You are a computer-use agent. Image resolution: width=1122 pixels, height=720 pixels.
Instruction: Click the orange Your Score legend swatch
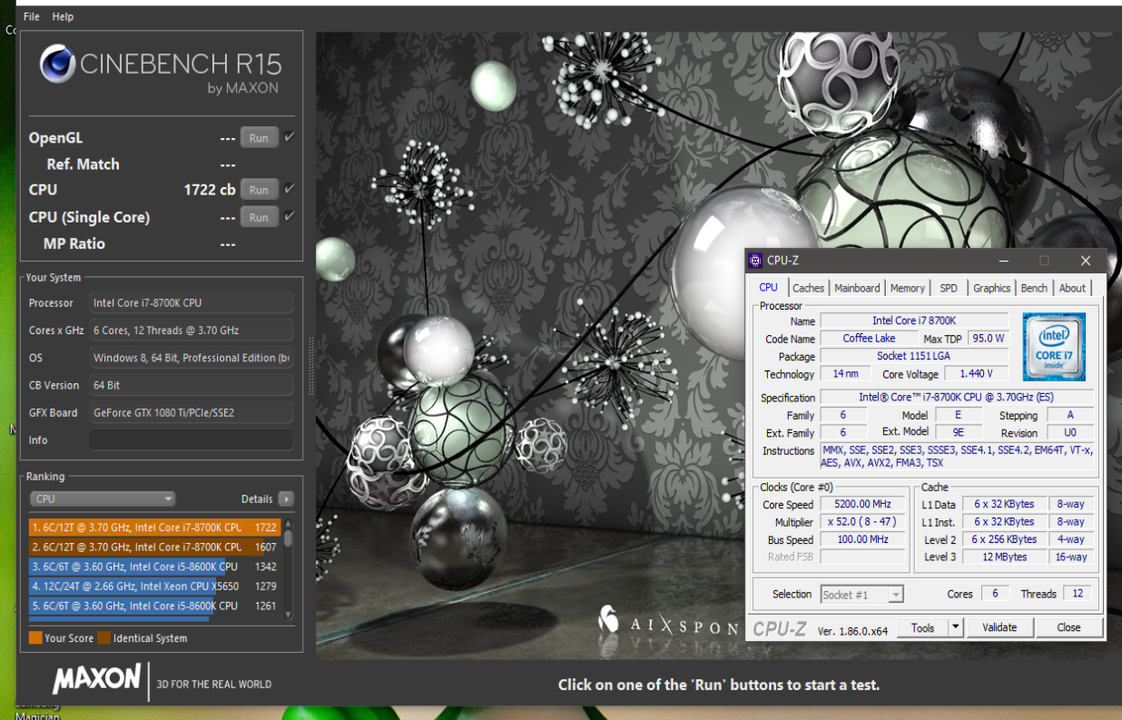(x=35, y=638)
